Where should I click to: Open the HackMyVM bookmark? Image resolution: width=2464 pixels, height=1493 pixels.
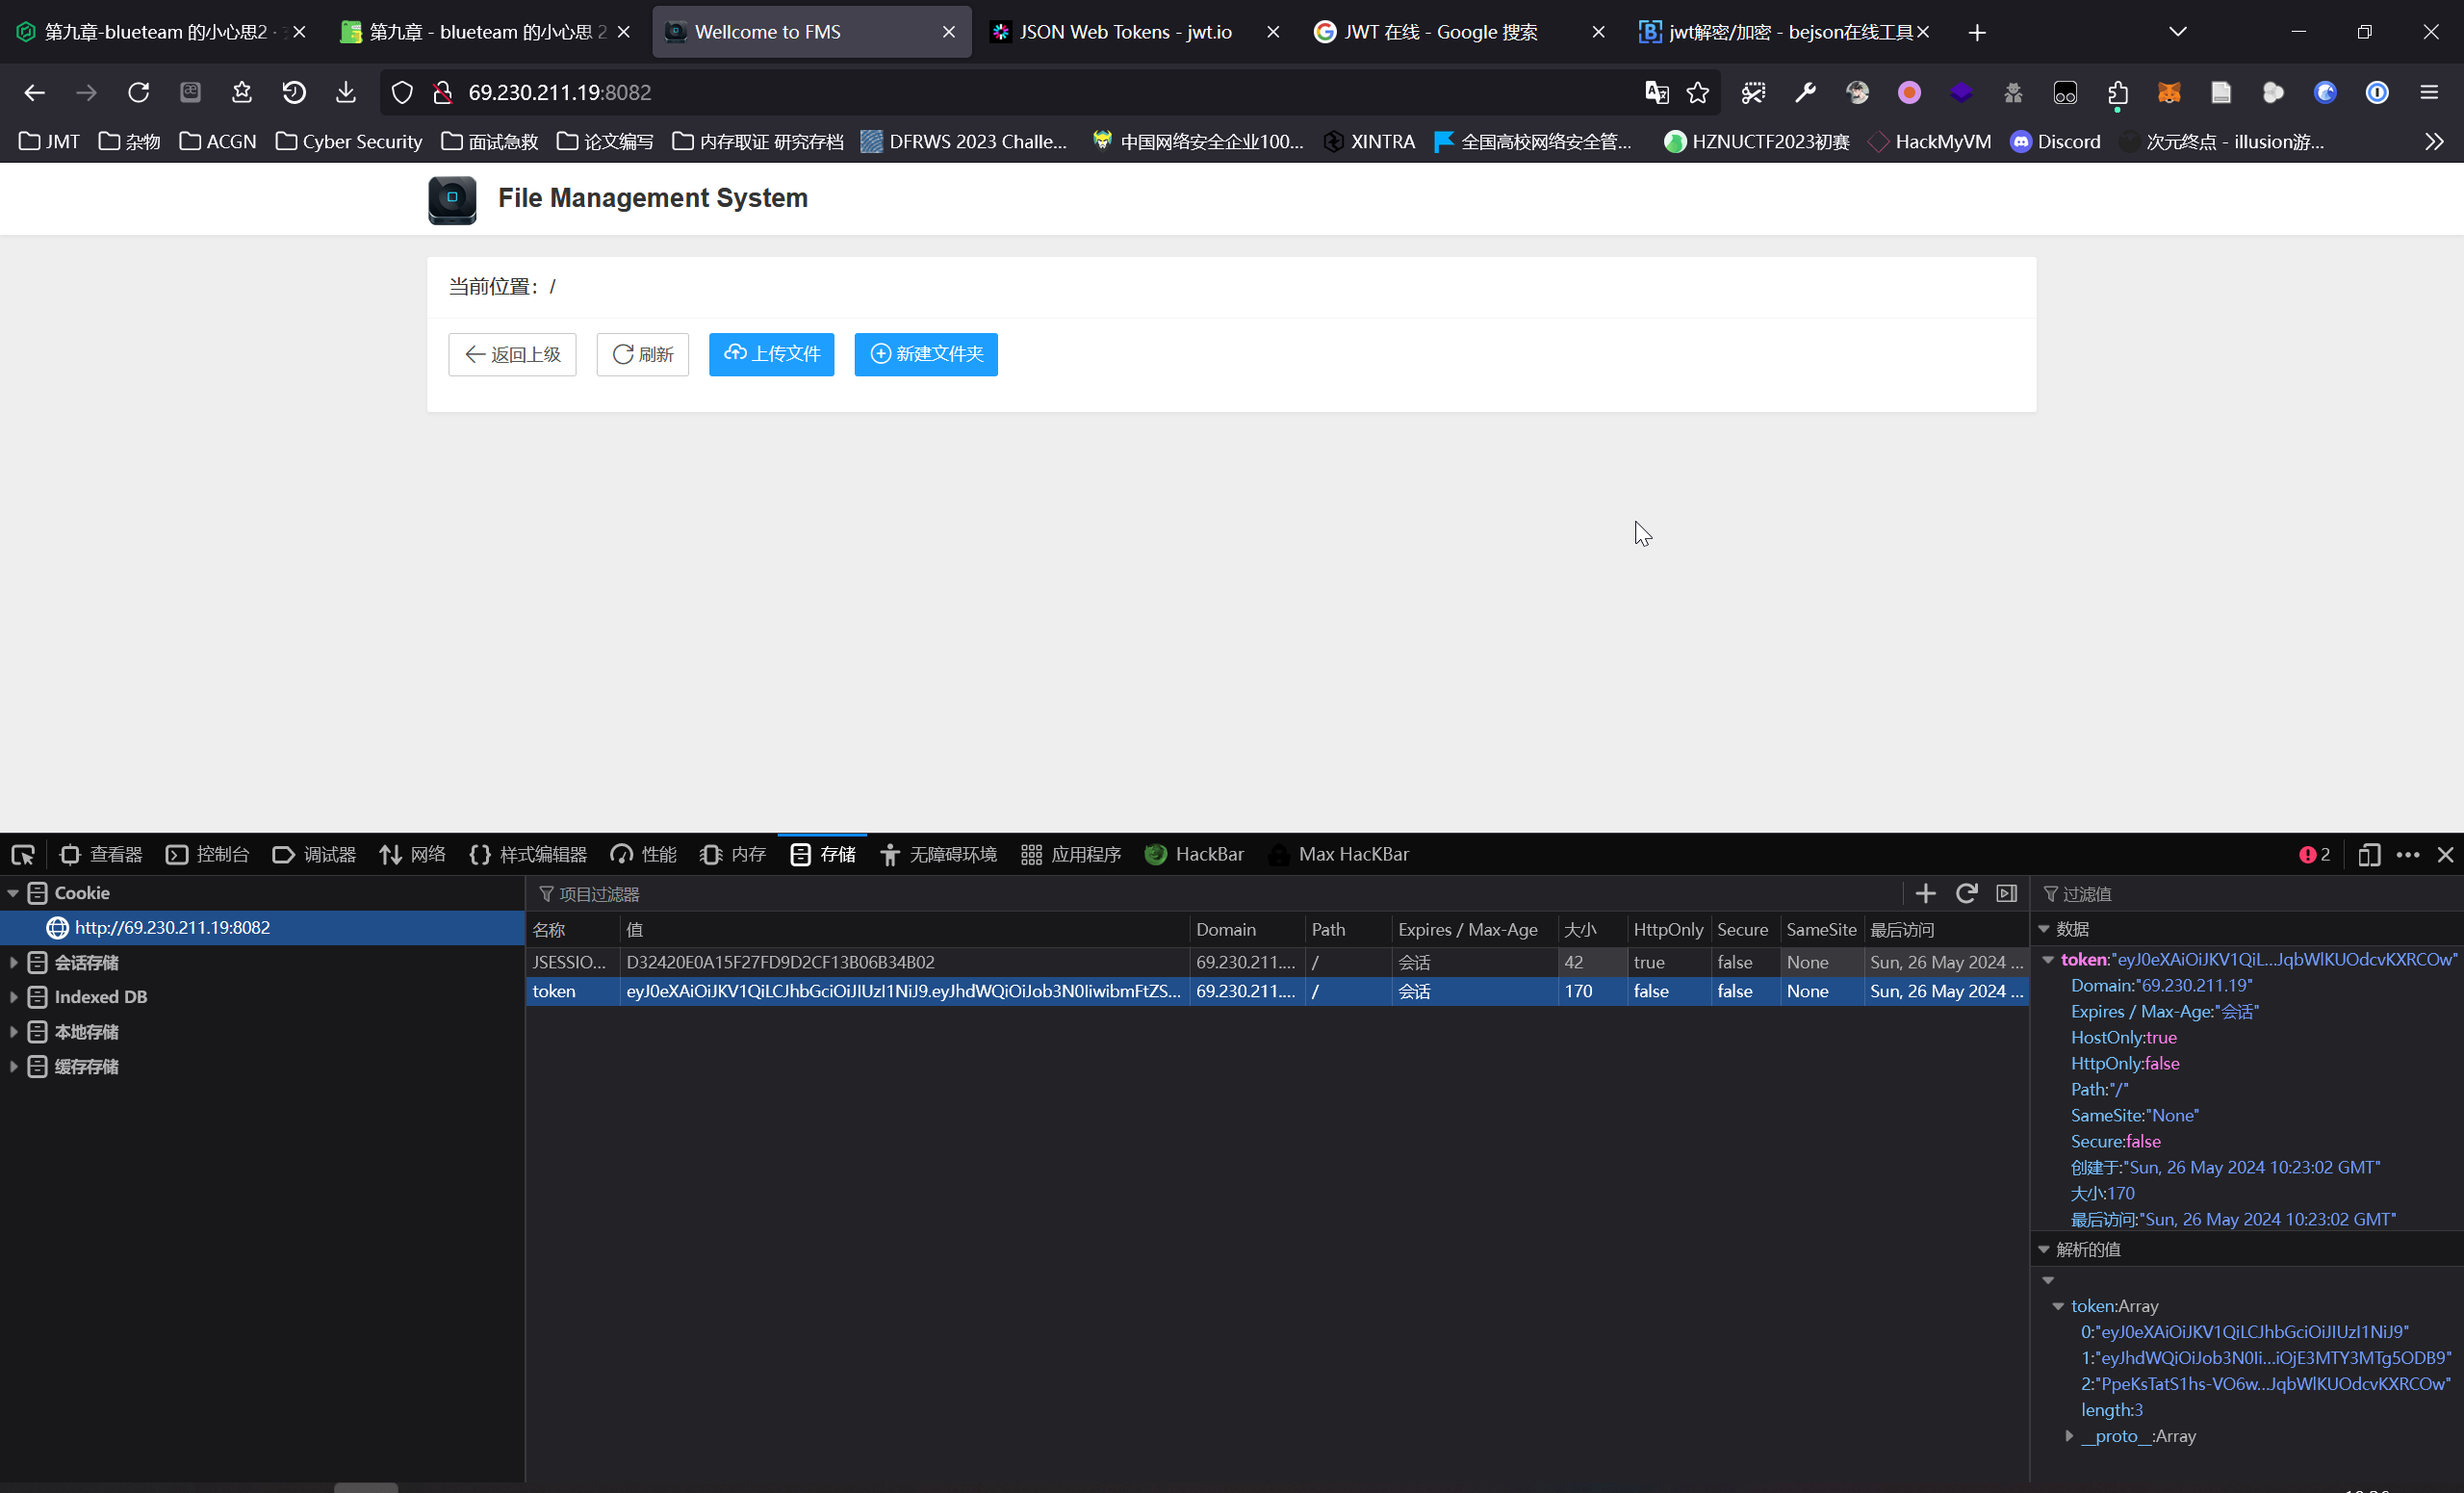click(1929, 142)
